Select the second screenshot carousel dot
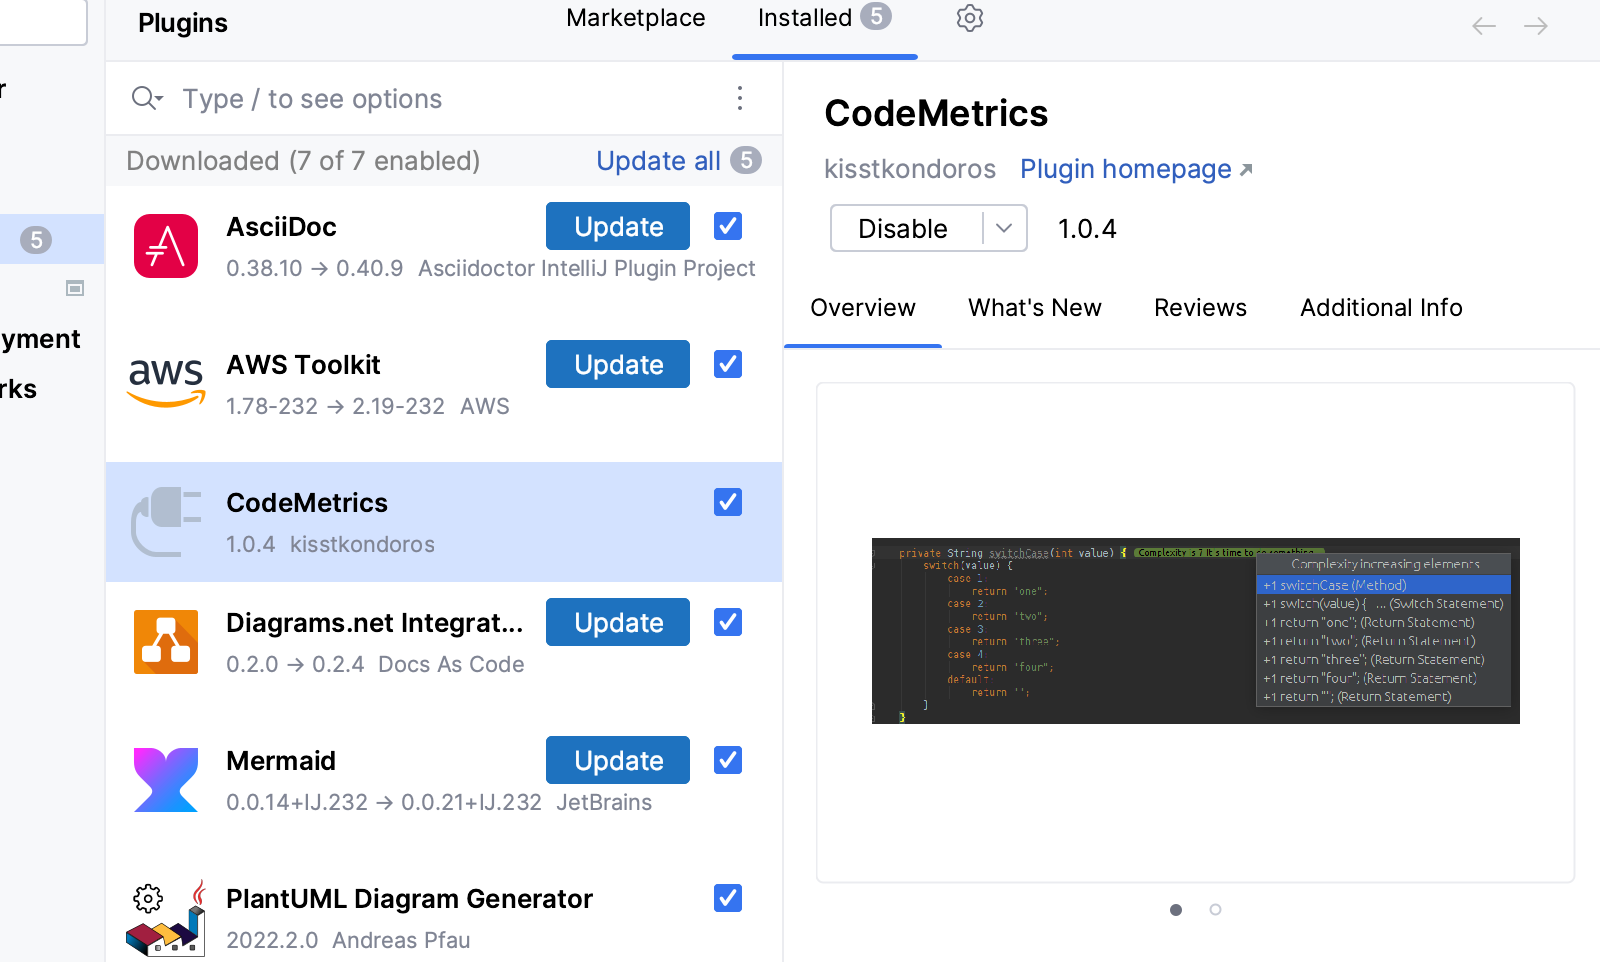1600x962 pixels. [1215, 910]
